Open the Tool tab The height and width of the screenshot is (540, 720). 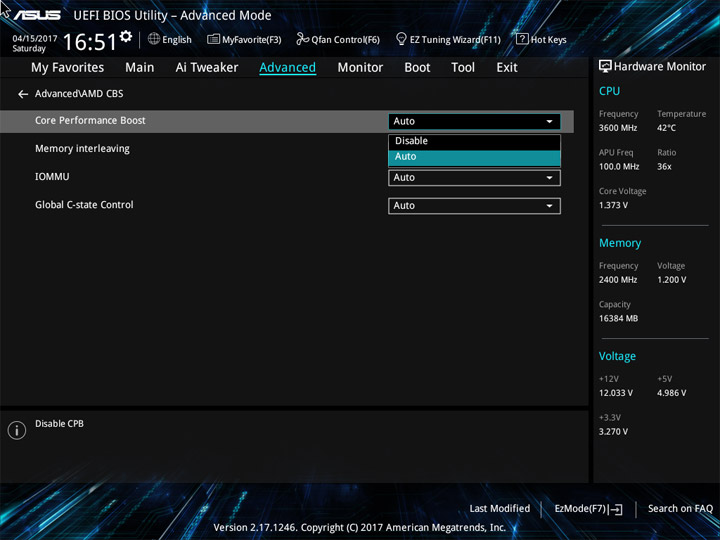click(463, 68)
